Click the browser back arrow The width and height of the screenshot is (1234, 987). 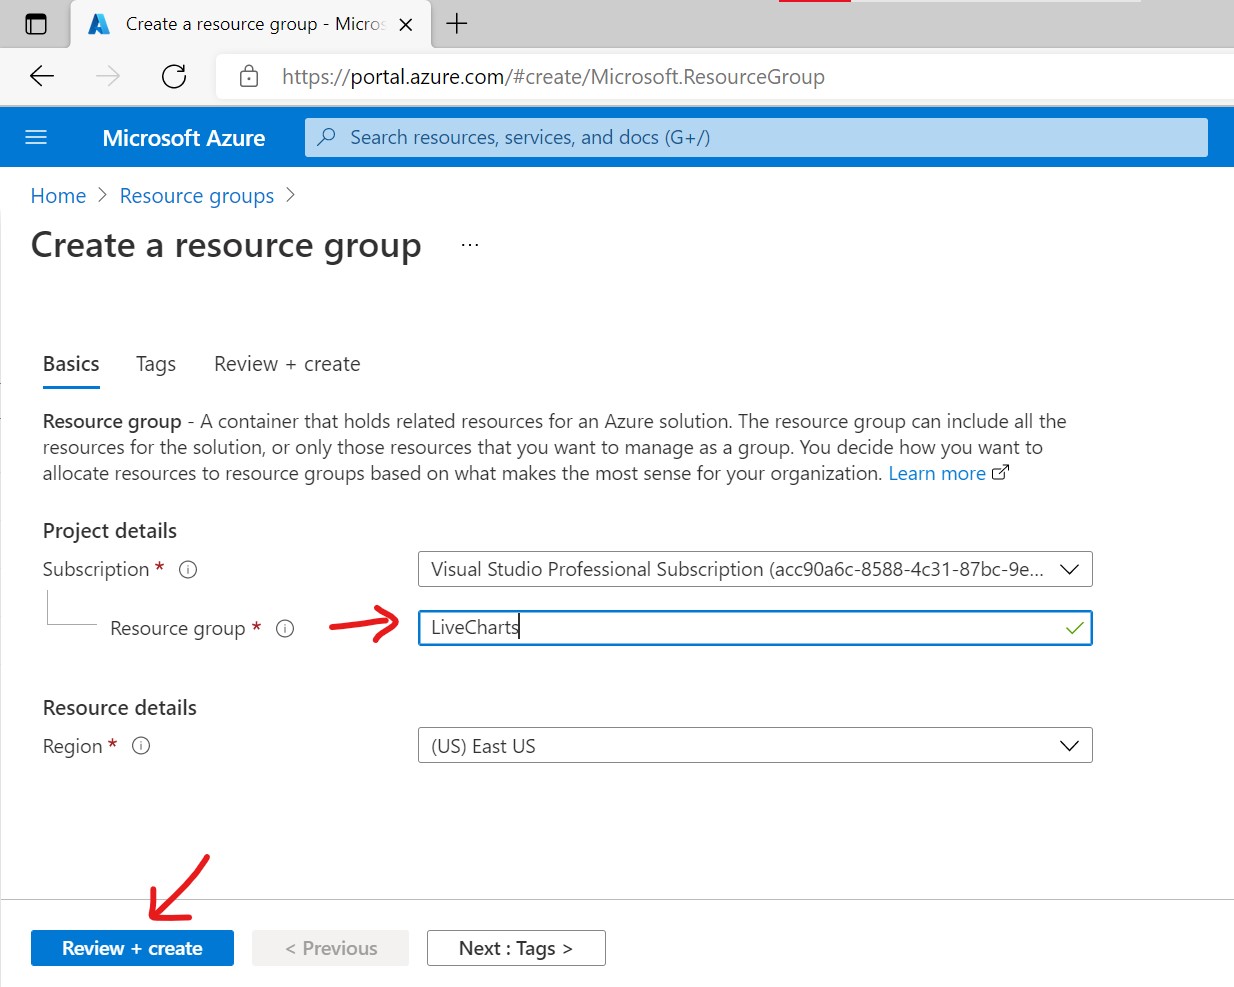click(x=42, y=76)
